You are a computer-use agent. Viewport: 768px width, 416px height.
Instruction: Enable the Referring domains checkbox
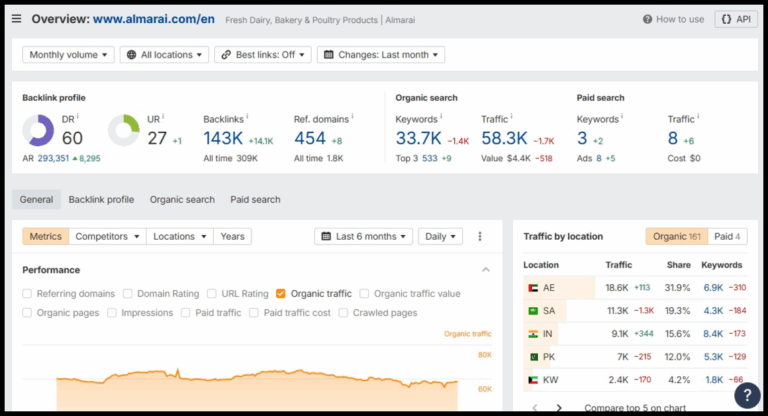coord(27,294)
